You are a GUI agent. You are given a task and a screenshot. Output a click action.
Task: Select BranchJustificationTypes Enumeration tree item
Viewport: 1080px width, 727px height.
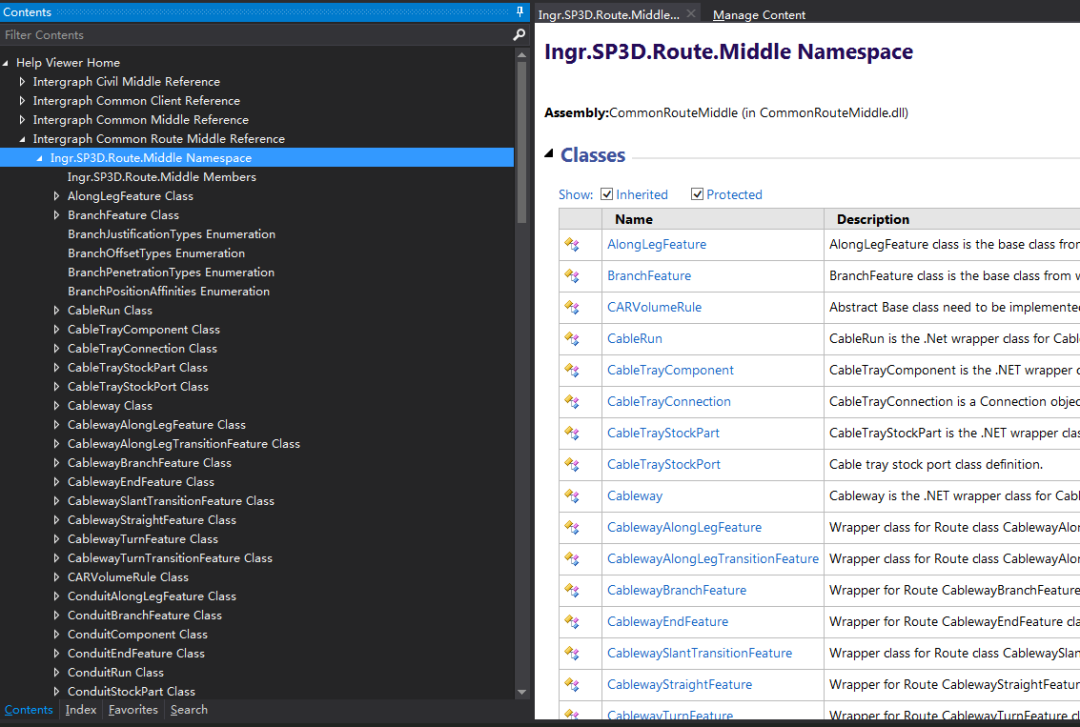click(172, 234)
